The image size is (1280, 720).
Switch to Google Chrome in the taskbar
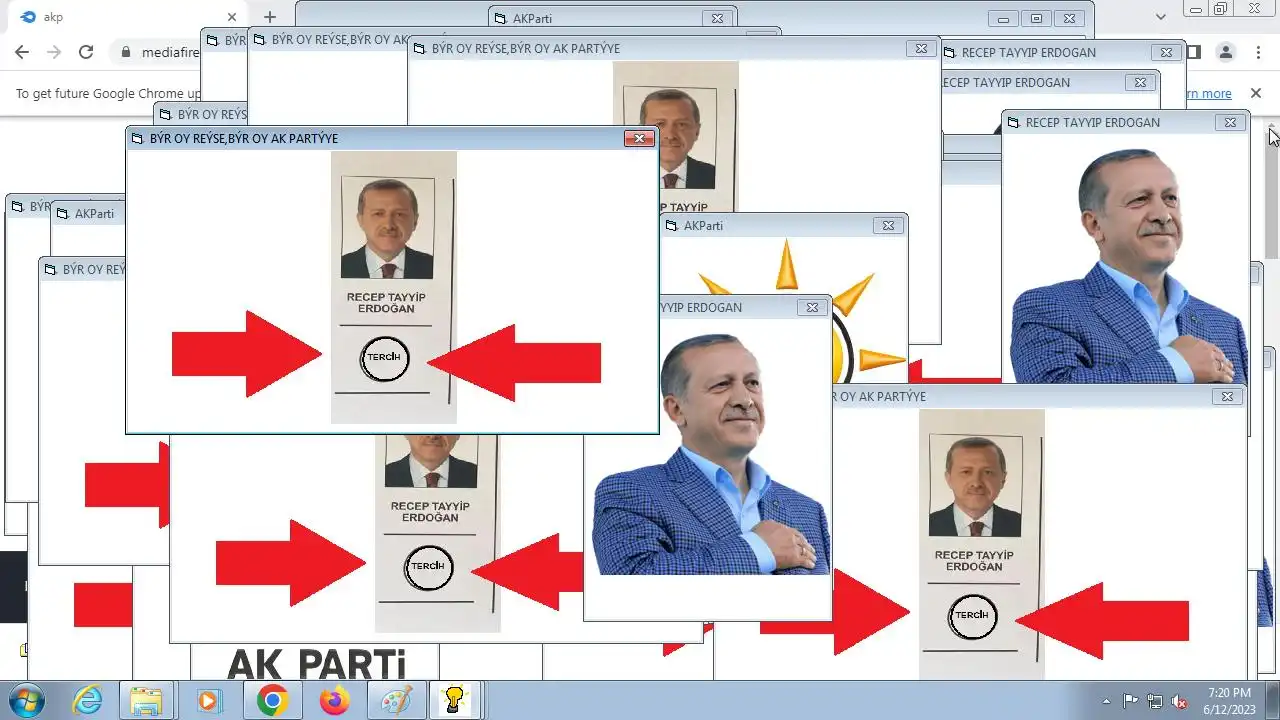point(272,701)
